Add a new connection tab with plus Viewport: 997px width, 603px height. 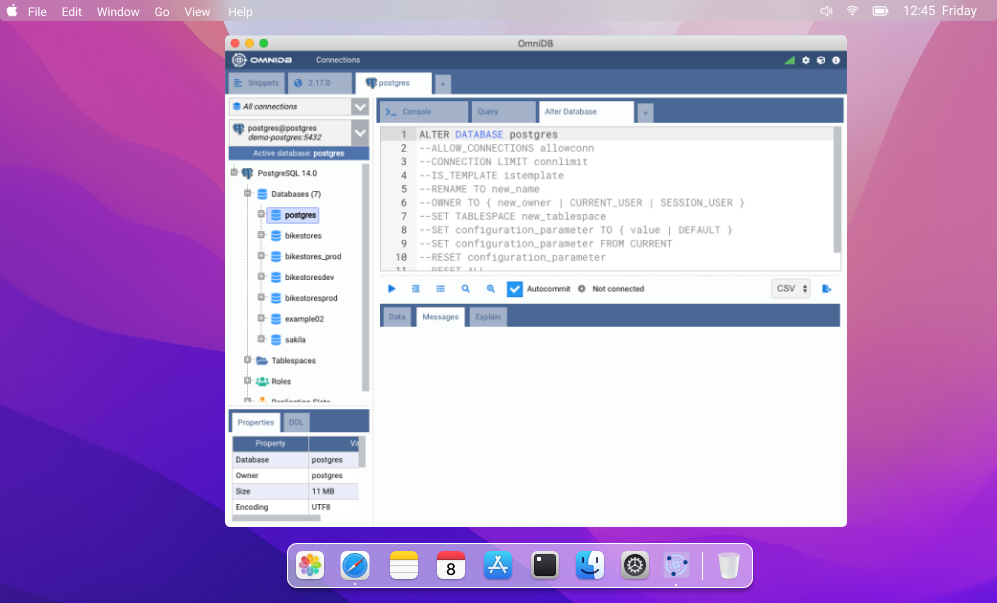pyautogui.click(x=443, y=84)
